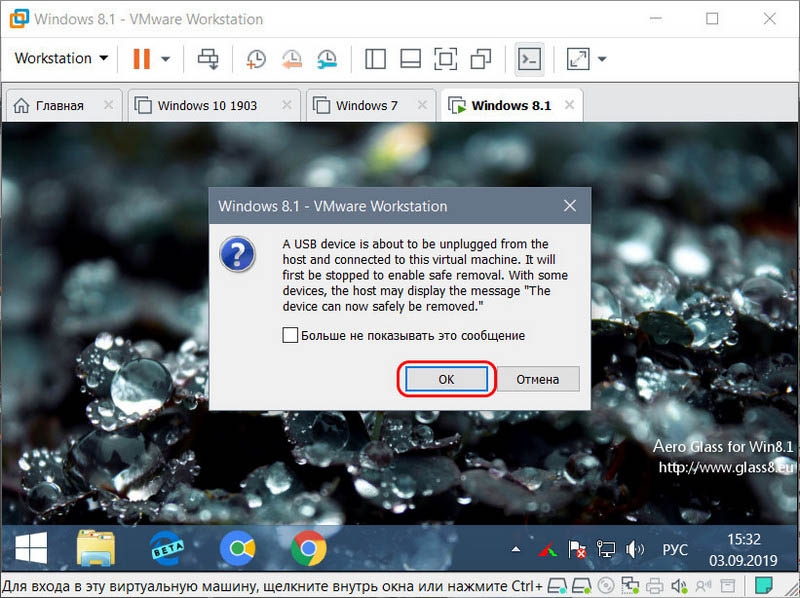
Task: Open the Workstation menu
Action: 61,58
